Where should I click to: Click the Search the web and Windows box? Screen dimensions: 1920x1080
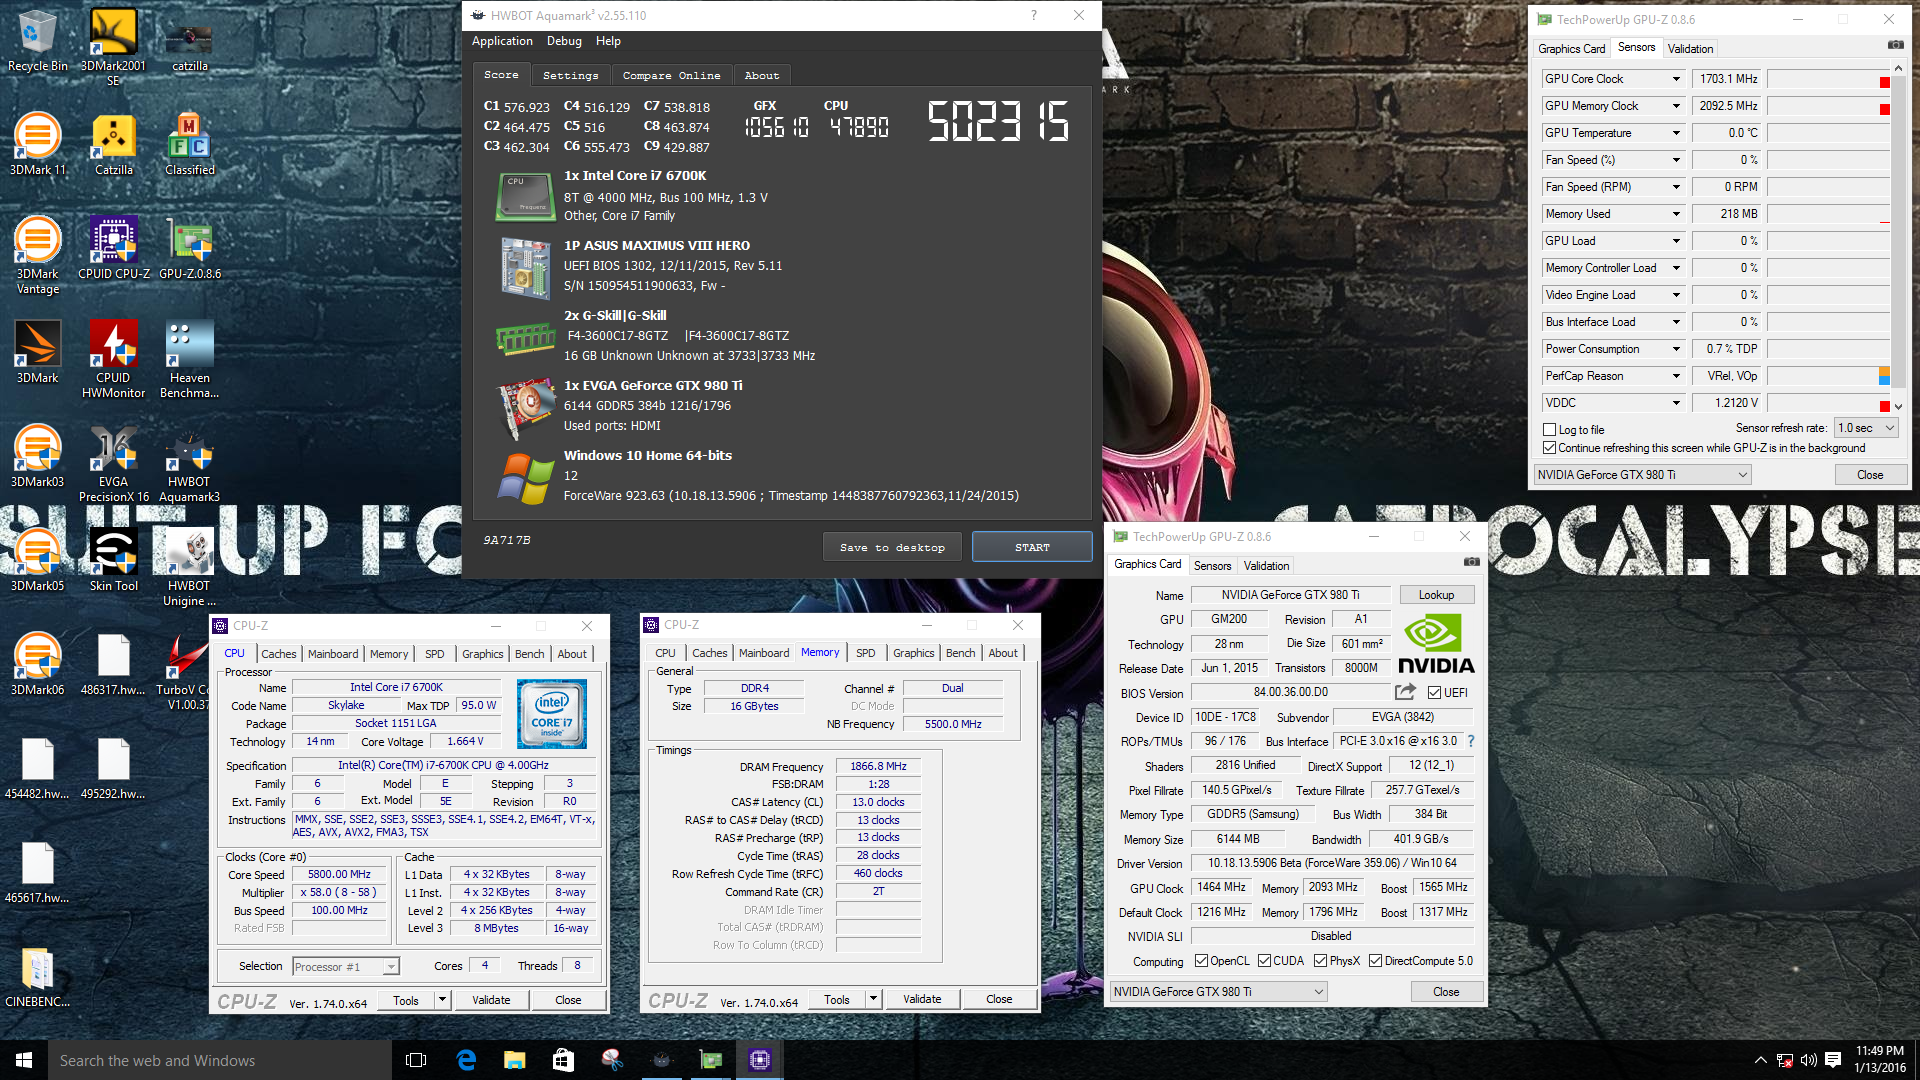click(220, 1060)
